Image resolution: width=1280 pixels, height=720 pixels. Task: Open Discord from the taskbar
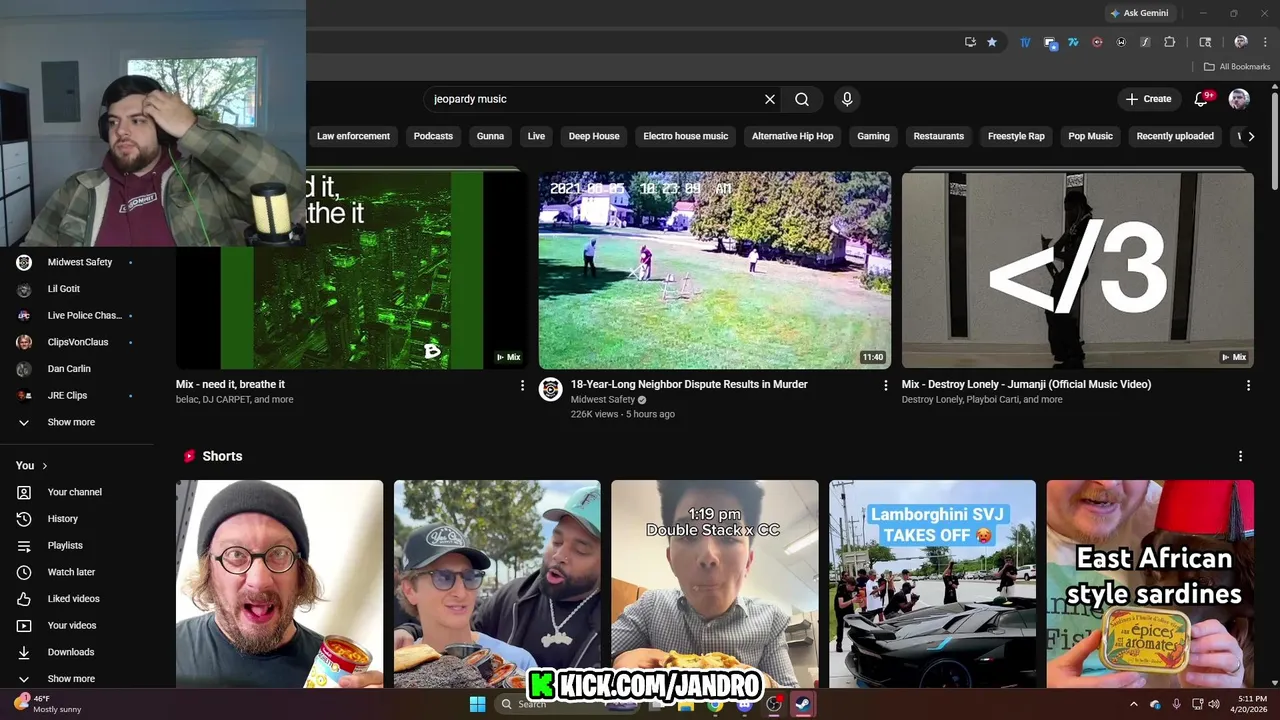click(x=744, y=704)
